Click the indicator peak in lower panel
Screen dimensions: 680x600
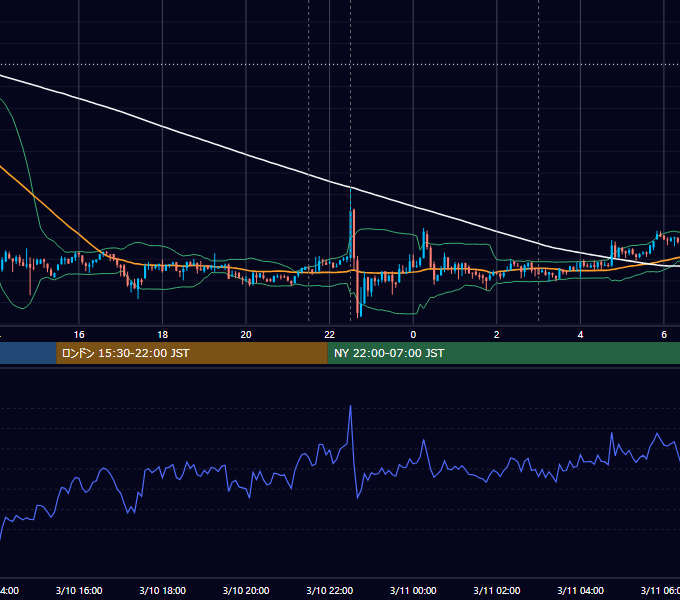tap(350, 407)
